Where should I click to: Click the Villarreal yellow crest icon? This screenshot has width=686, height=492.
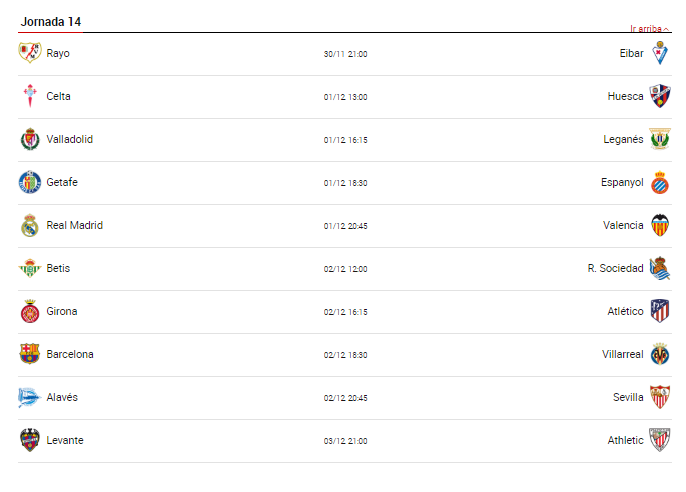660,354
